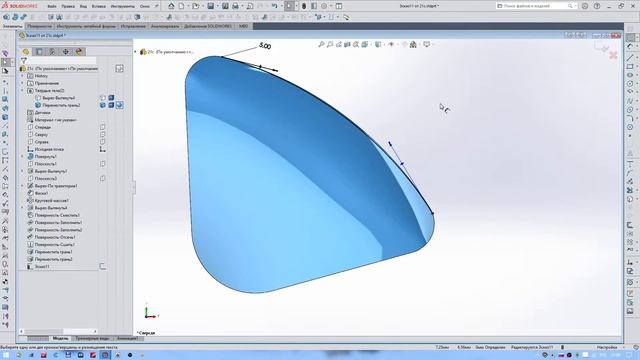Switch to the Добавления SOLIDWORKS tab

coord(208,26)
